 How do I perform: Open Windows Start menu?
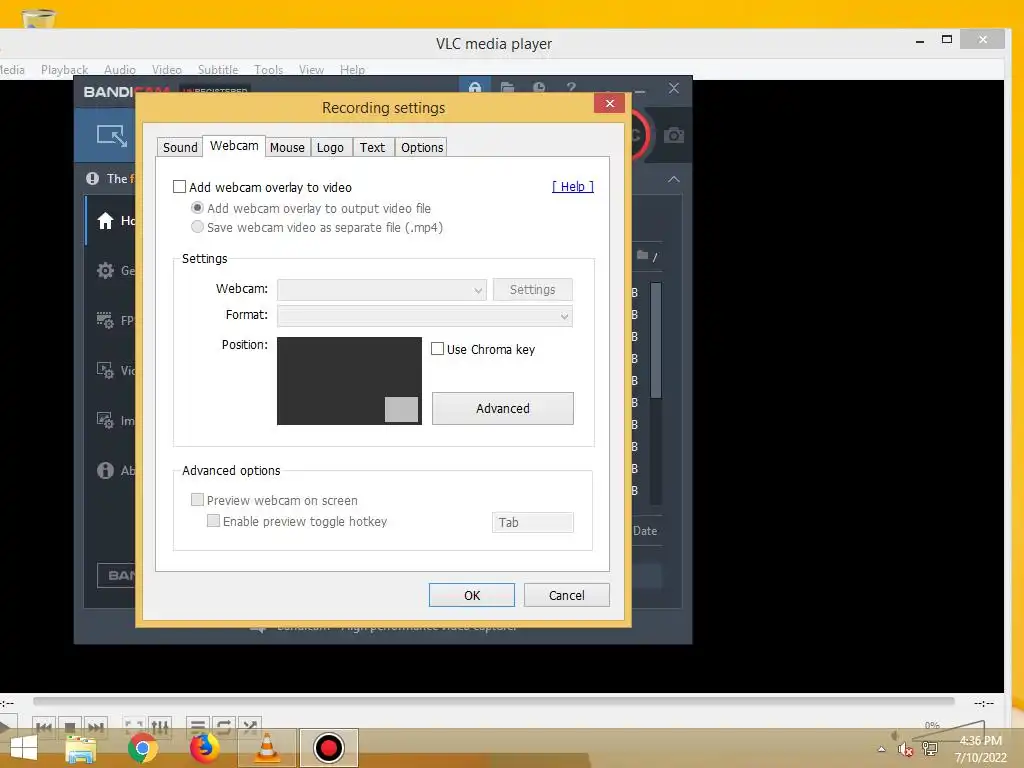[x=24, y=748]
